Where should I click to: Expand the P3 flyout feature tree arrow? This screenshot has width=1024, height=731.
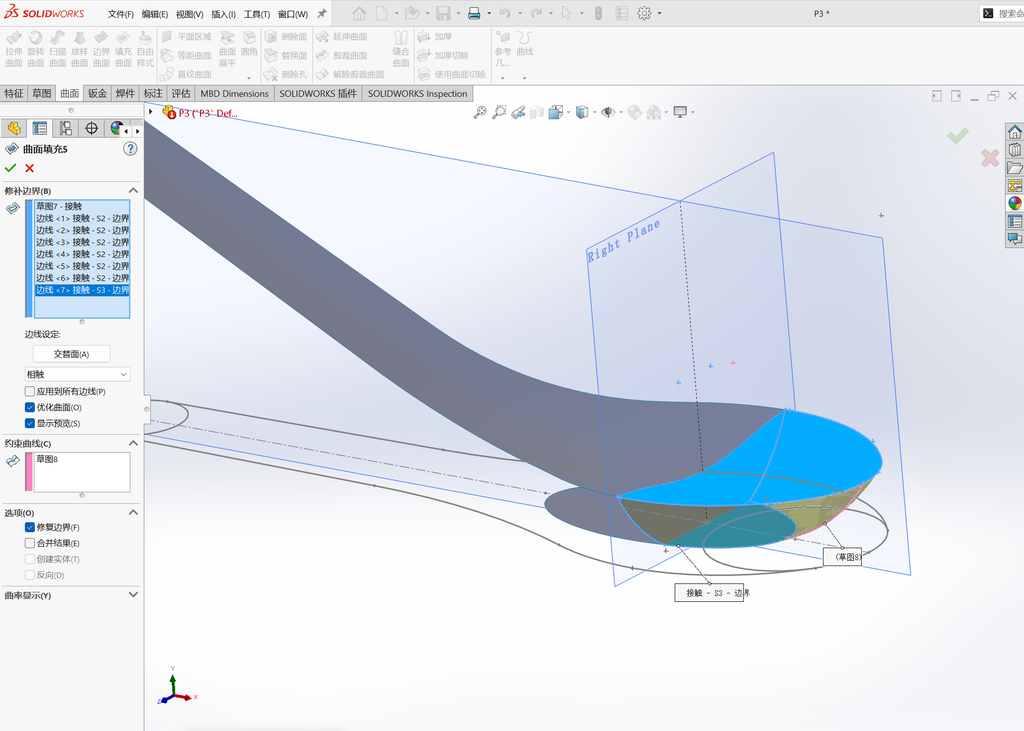[151, 112]
